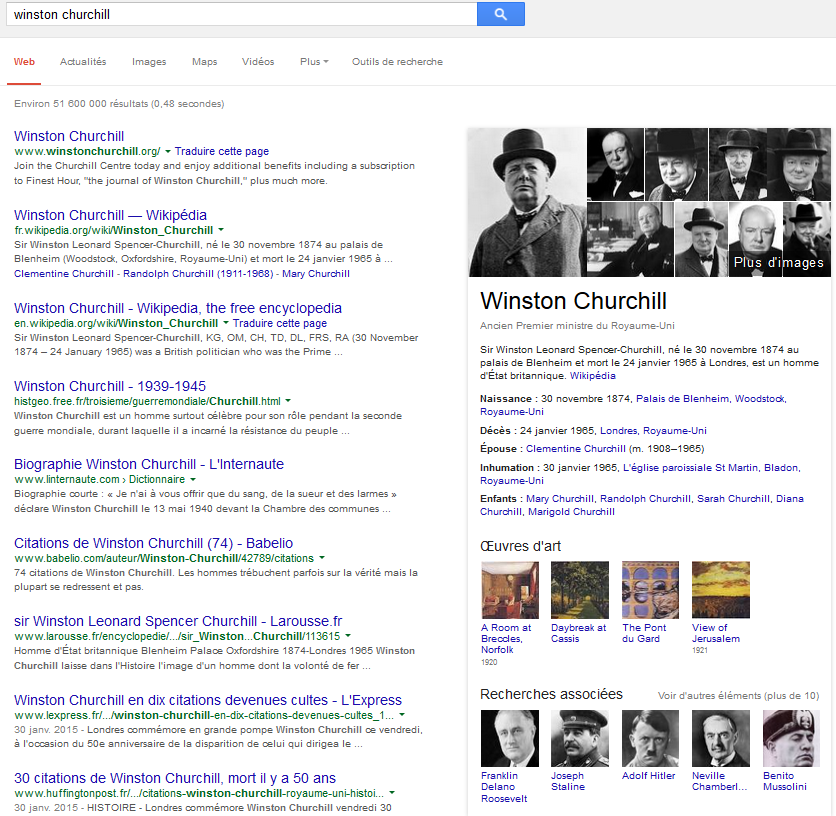Click Londres link under Décès
This screenshot has width=836, height=816.
click(x=618, y=430)
